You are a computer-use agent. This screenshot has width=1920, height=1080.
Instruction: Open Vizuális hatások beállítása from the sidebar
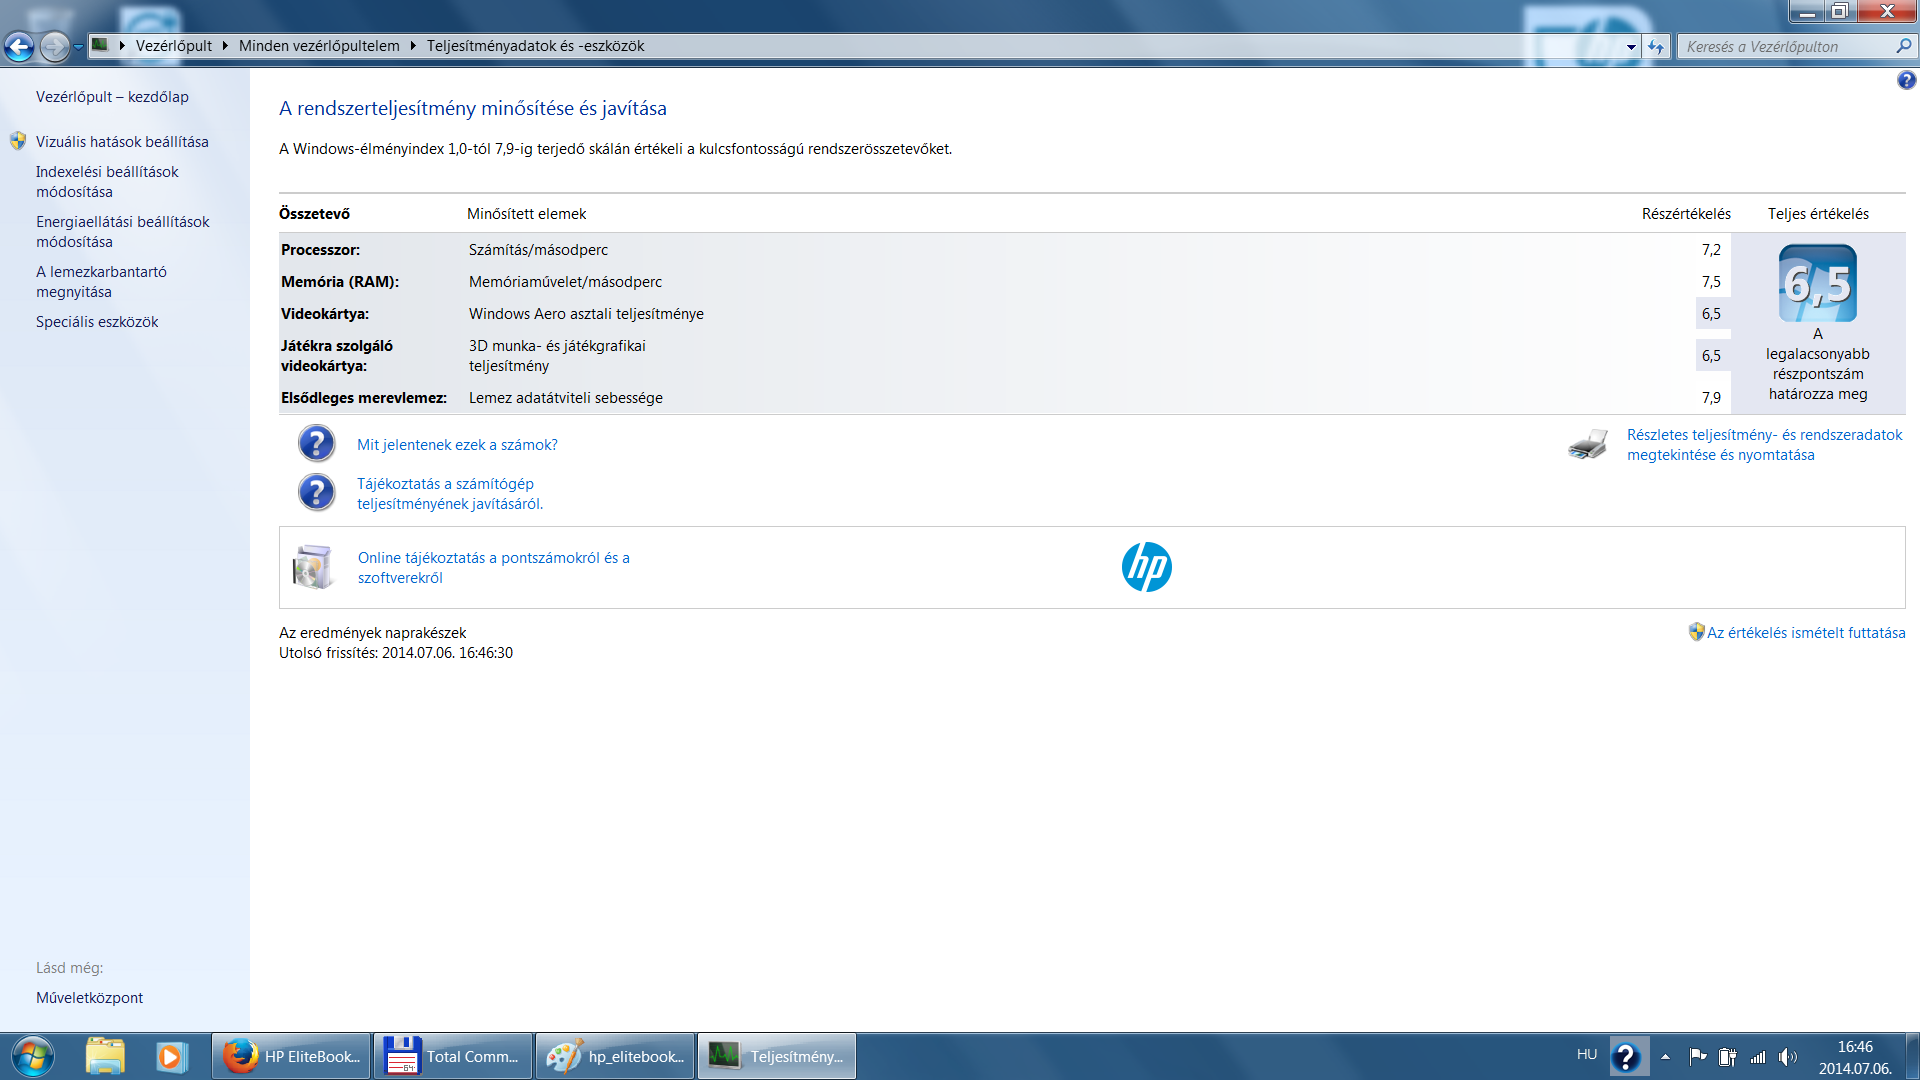pyautogui.click(x=121, y=141)
